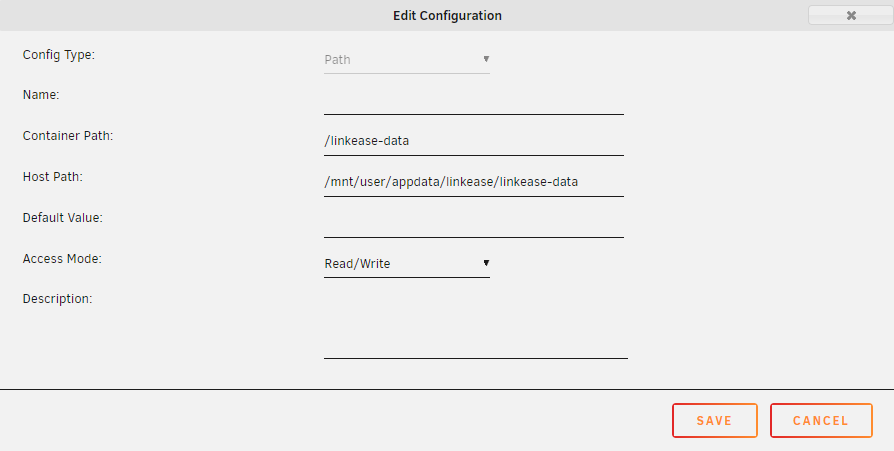
Task: Click the Description label
Action: 58,298
